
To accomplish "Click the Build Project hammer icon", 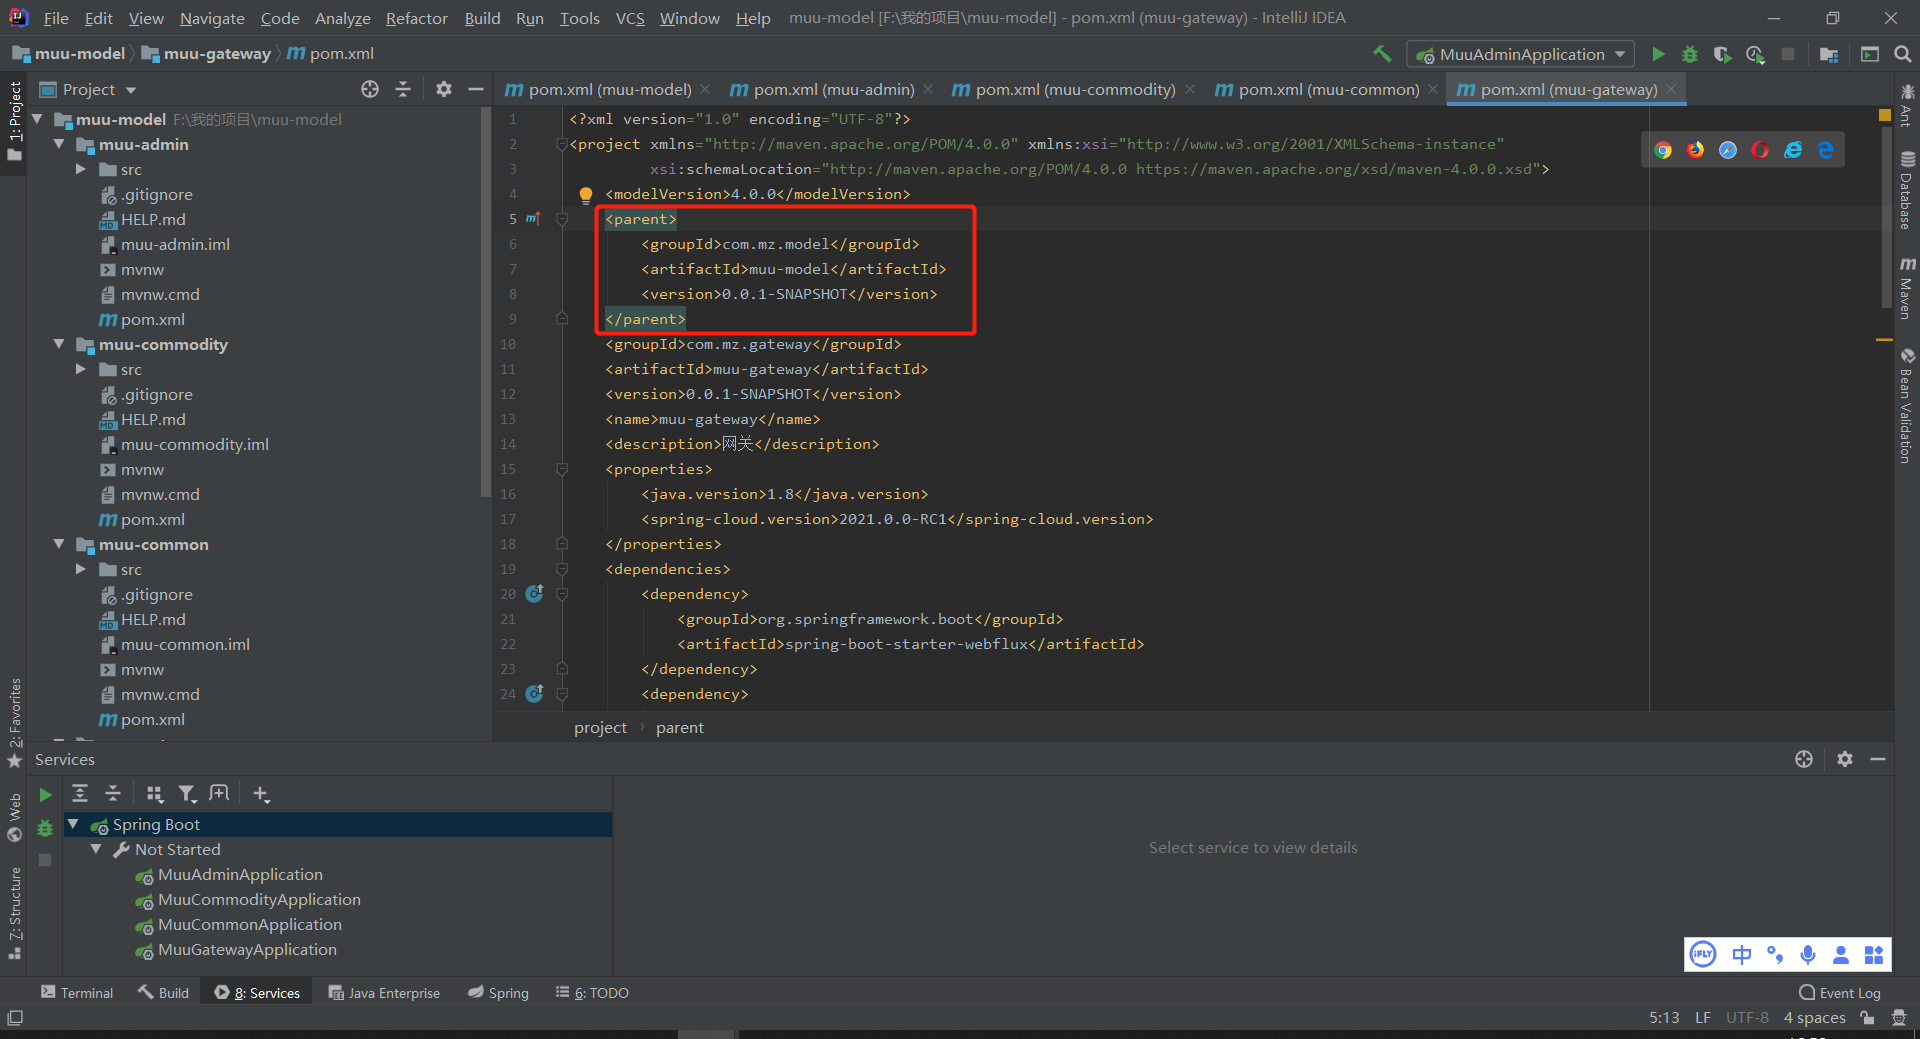I will pyautogui.click(x=1382, y=54).
